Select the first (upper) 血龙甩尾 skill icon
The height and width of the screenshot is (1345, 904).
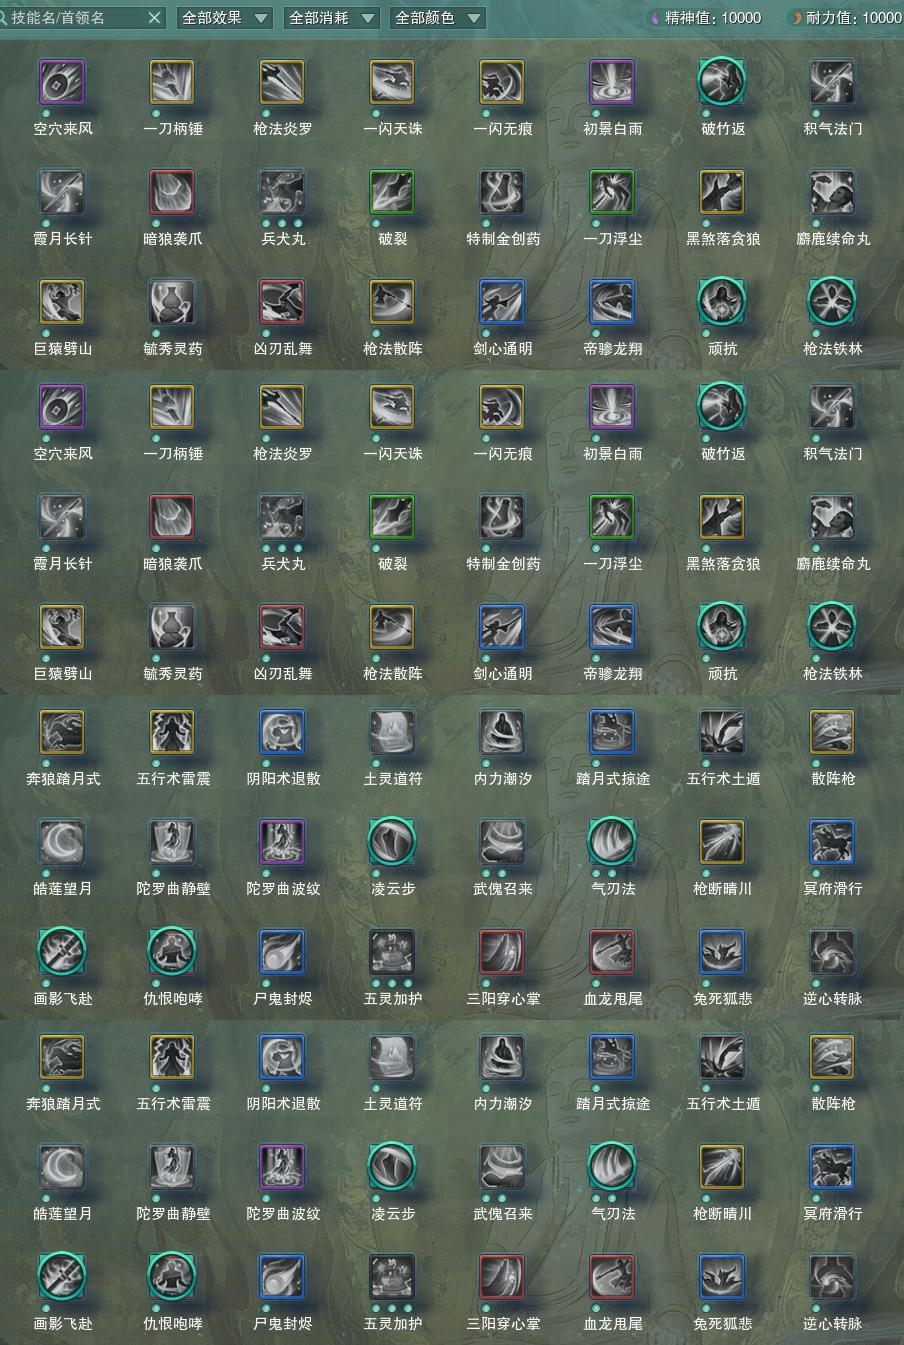[x=612, y=952]
